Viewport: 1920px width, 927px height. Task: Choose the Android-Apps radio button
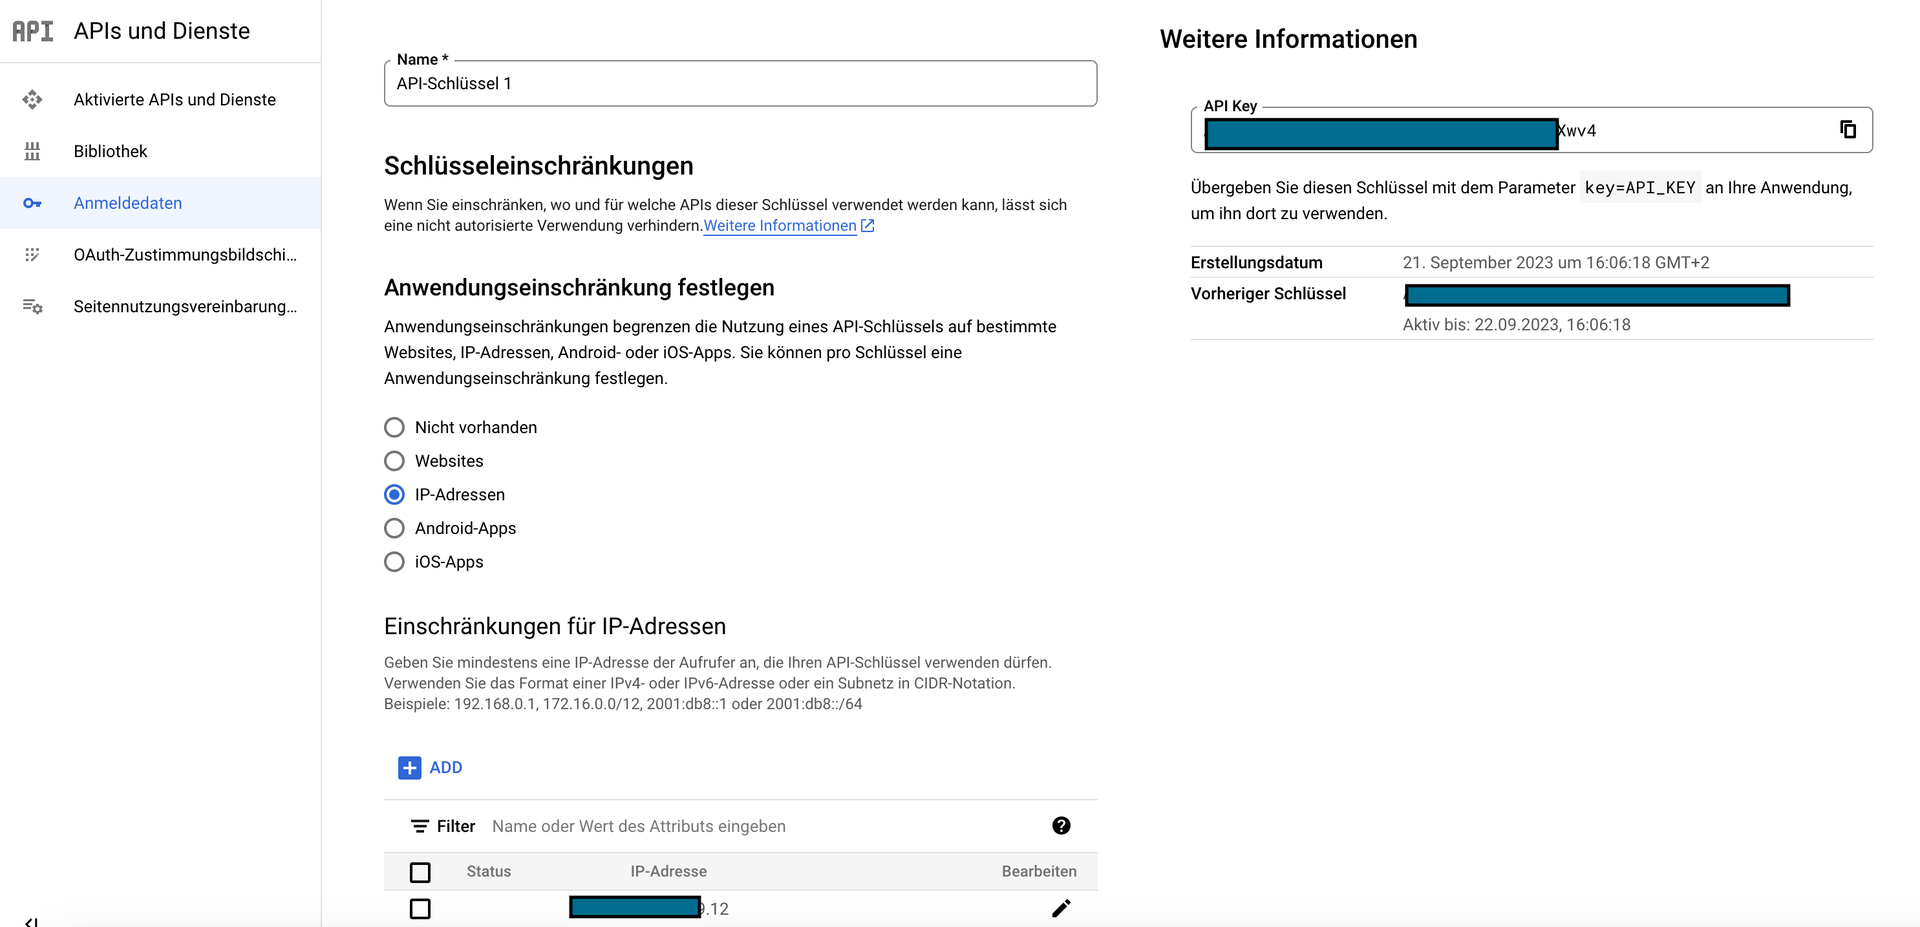(x=395, y=528)
